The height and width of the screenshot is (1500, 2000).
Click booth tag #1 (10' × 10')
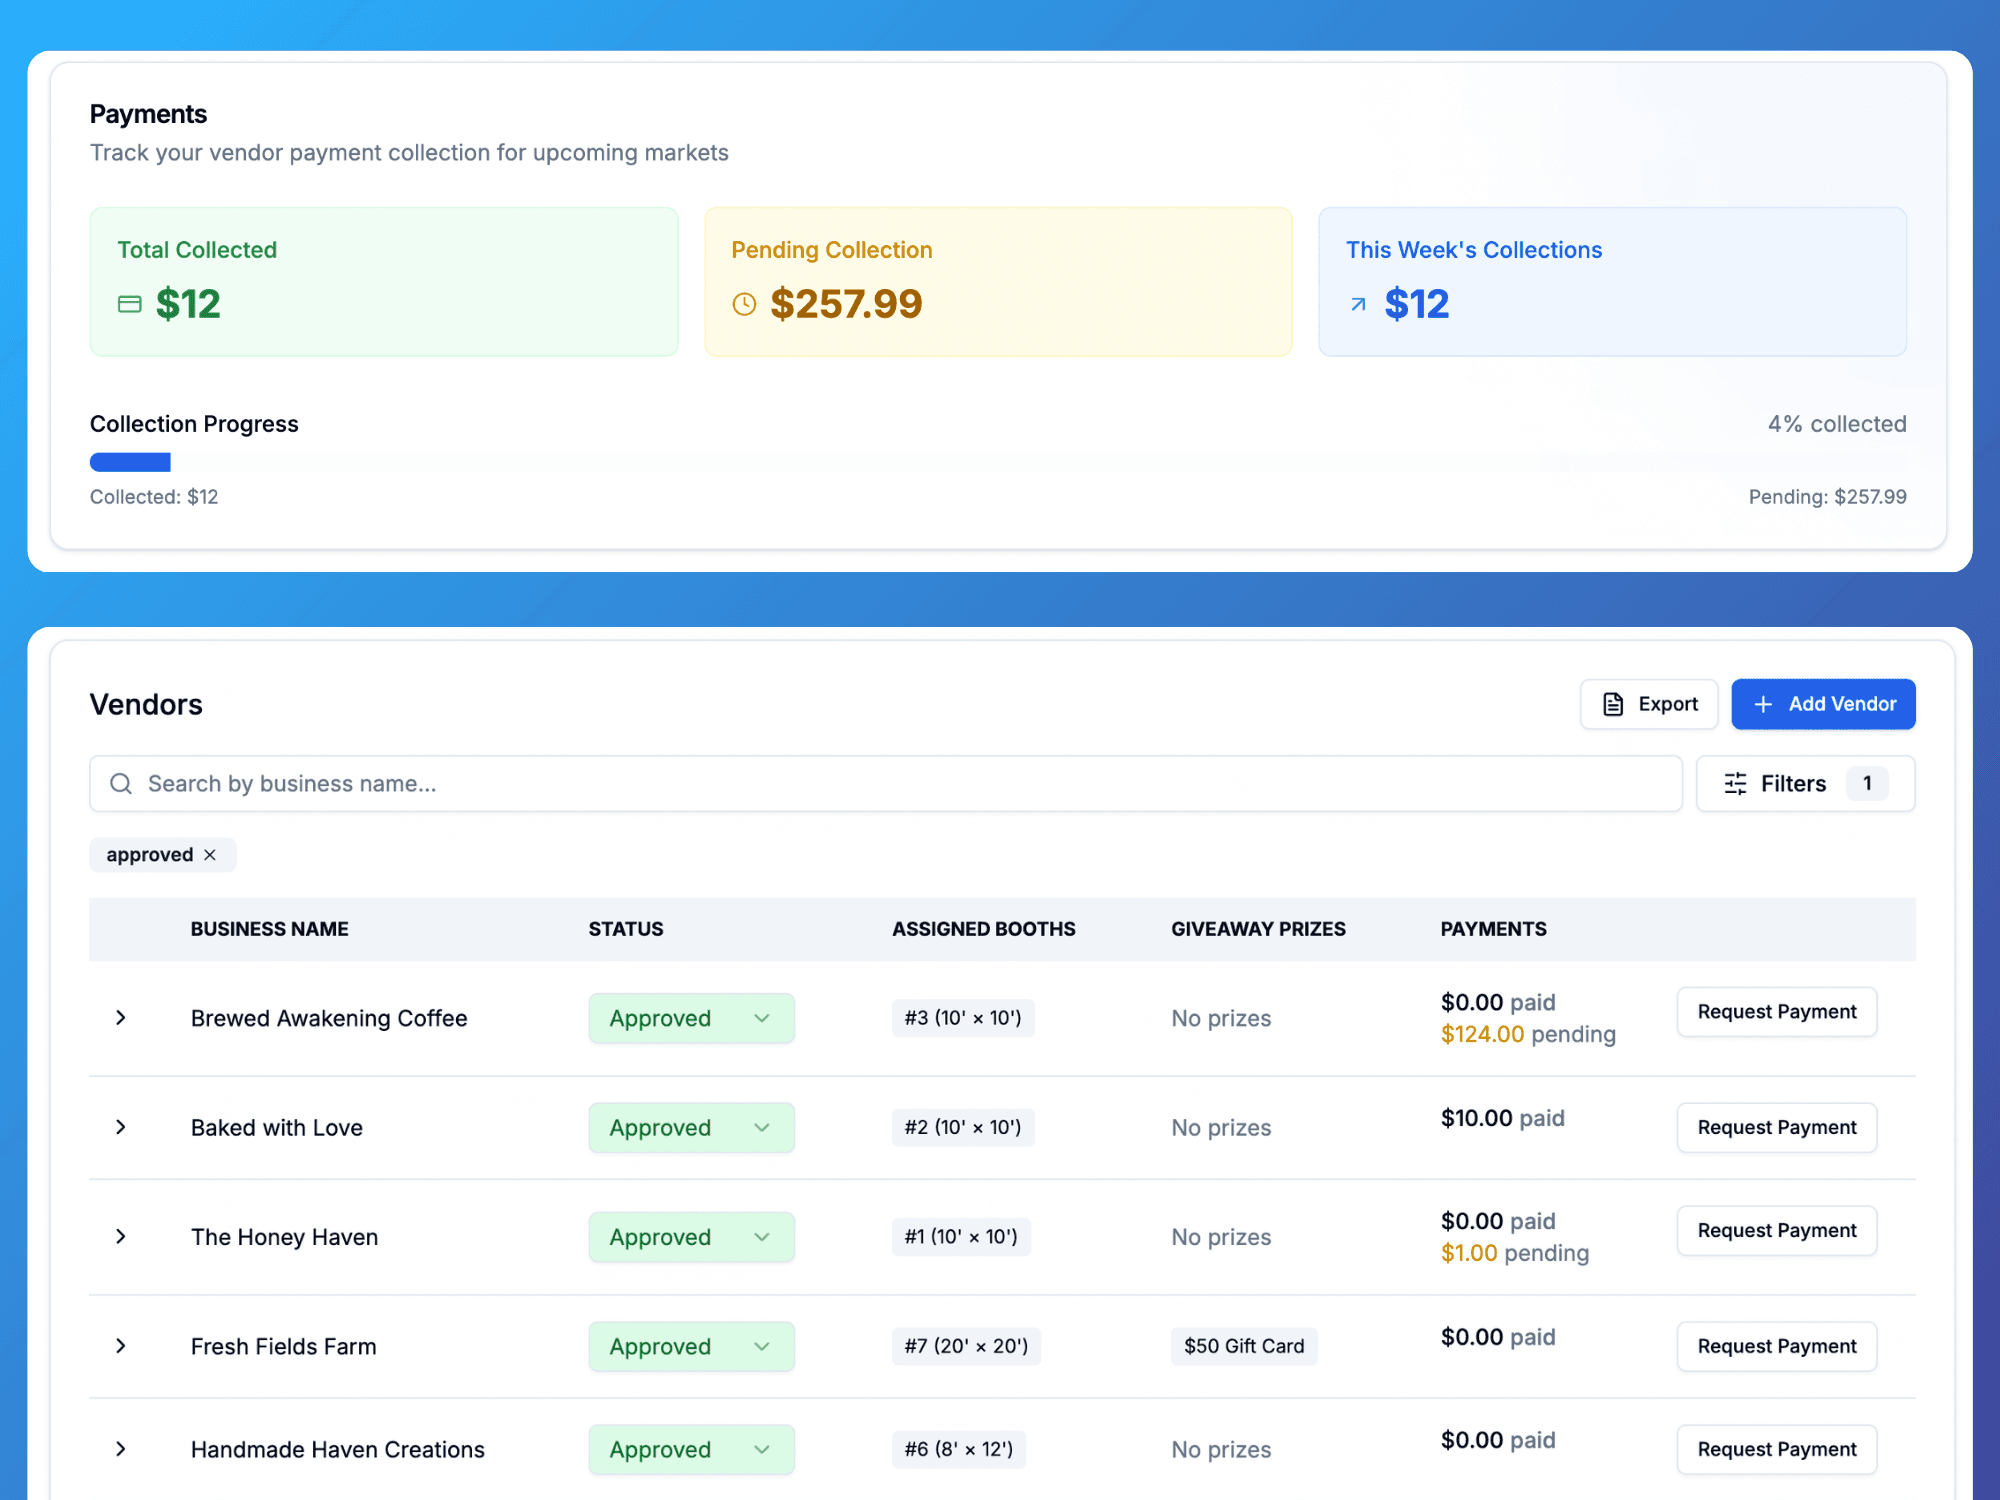961,1237
